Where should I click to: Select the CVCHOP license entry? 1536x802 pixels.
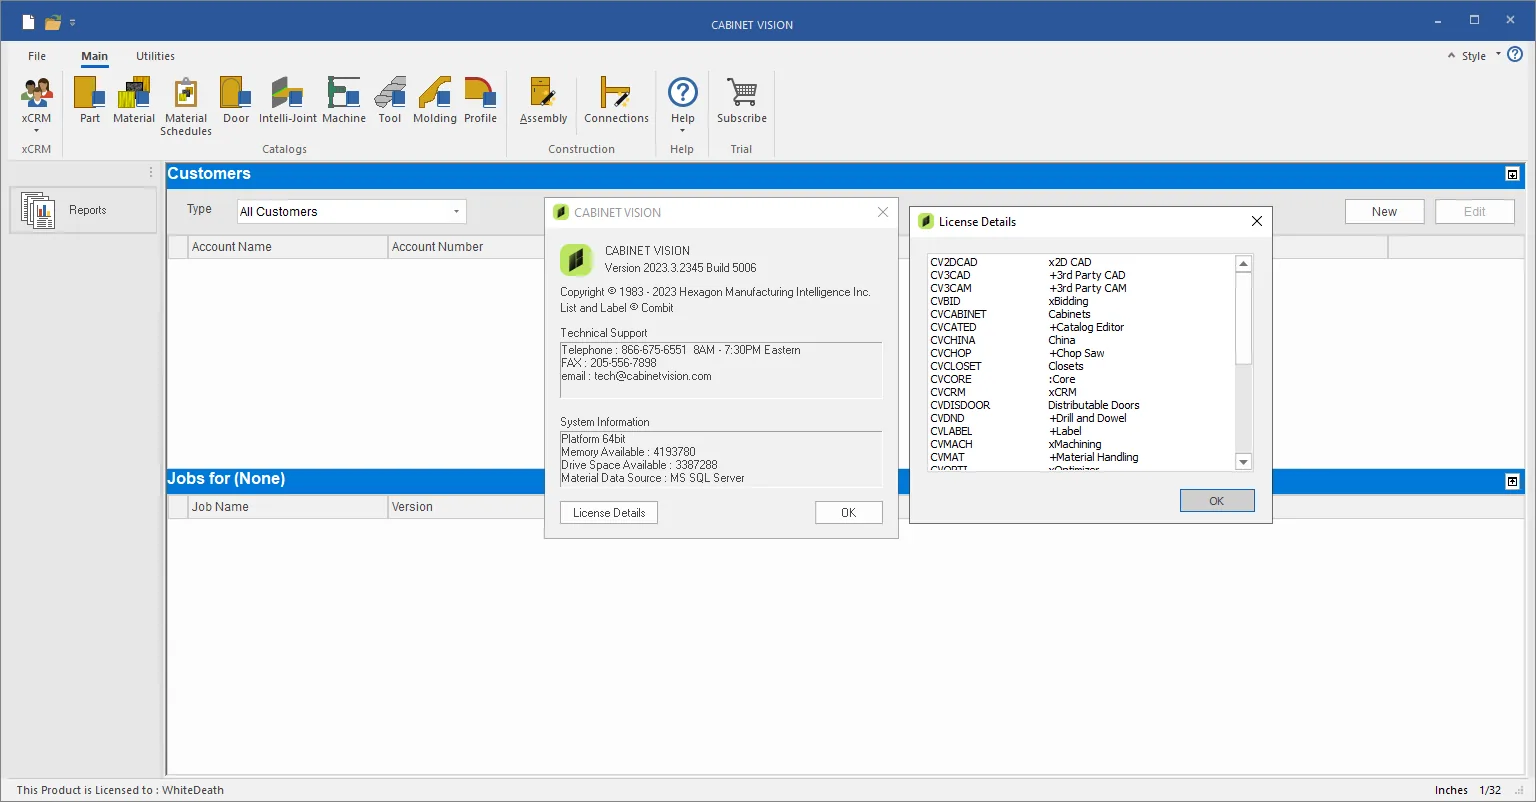pyautogui.click(x=1082, y=353)
